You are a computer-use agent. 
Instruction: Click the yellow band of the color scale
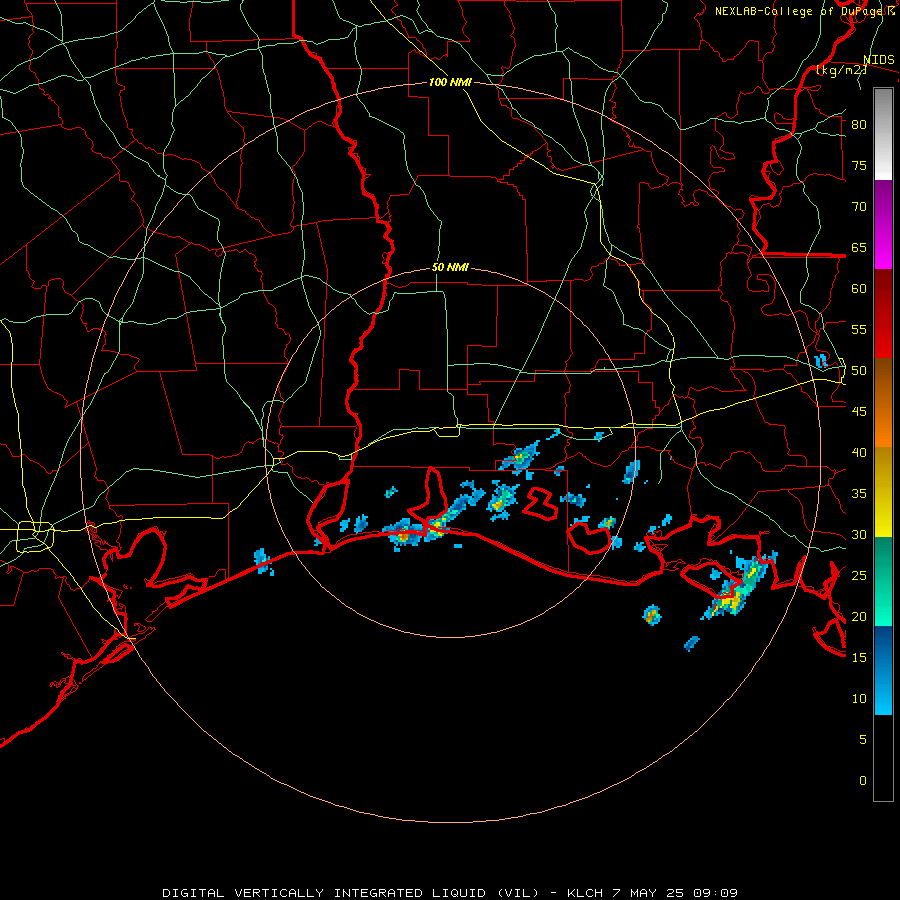pyautogui.click(x=883, y=492)
